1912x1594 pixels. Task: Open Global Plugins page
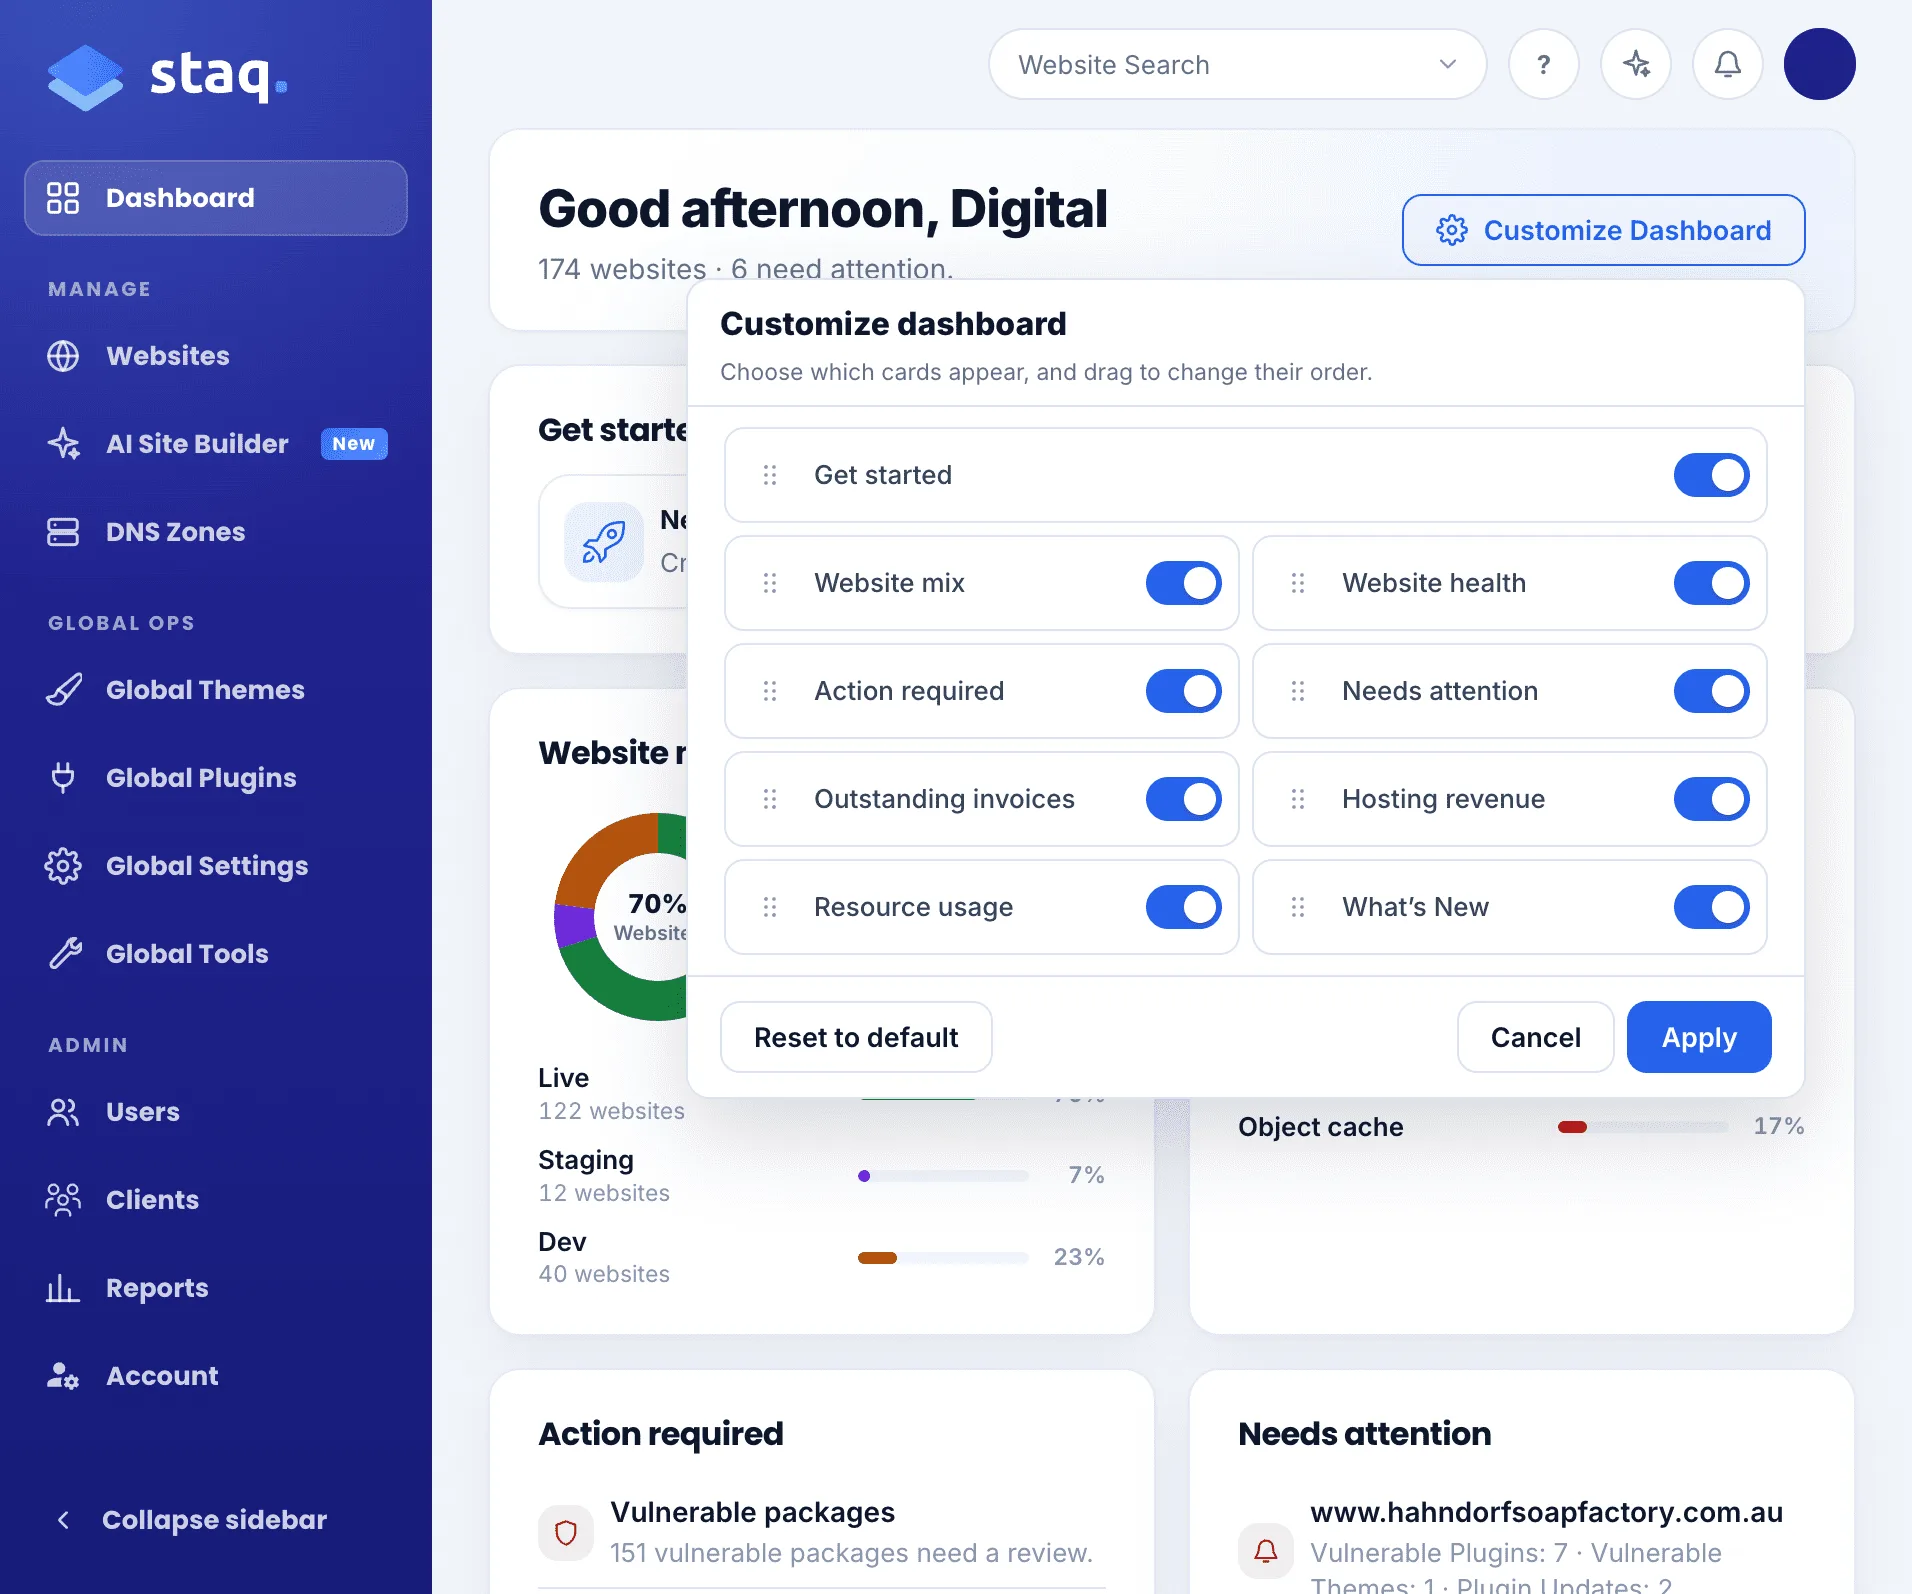tap(216, 778)
